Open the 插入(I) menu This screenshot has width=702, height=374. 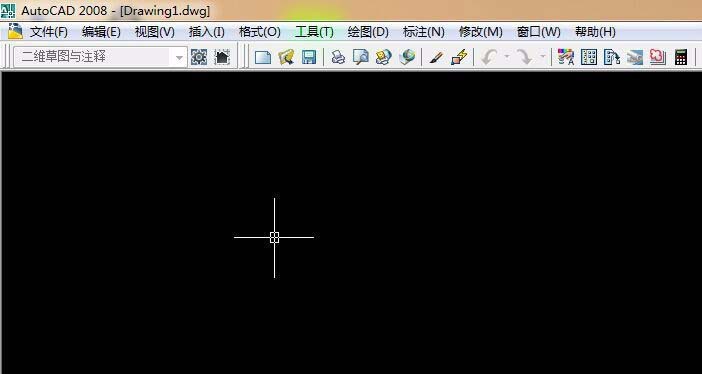(207, 32)
